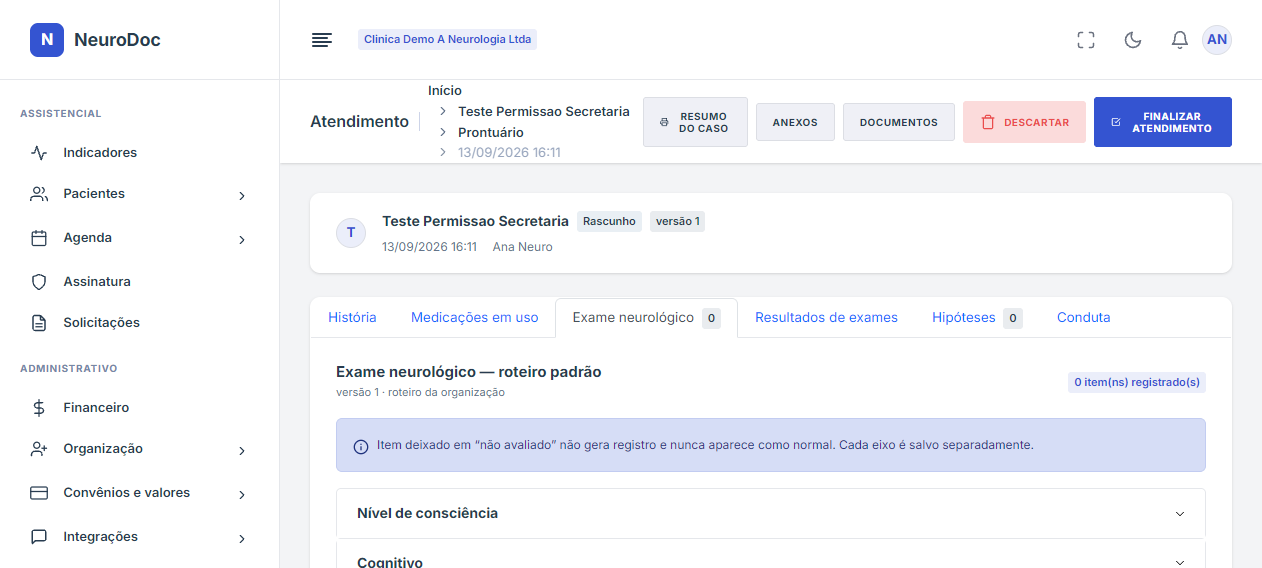The height and width of the screenshot is (568, 1262).
Task: Click the Integrações chat icon
Action: click(39, 537)
